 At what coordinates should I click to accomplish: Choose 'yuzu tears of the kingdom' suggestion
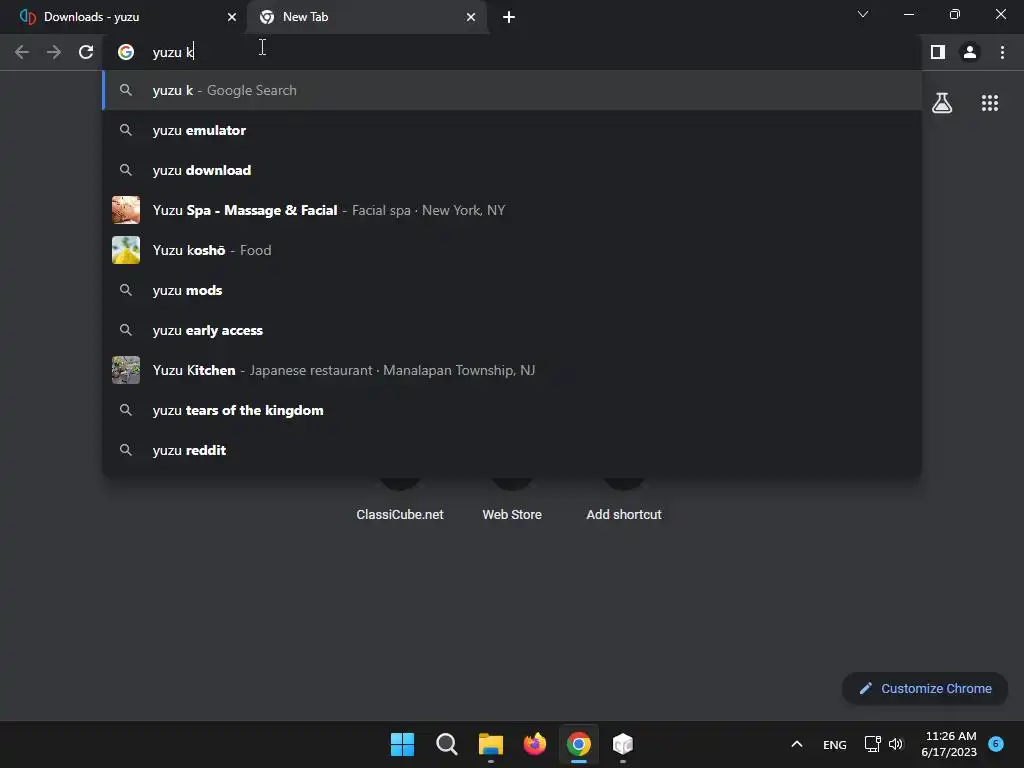(x=512, y=410)
